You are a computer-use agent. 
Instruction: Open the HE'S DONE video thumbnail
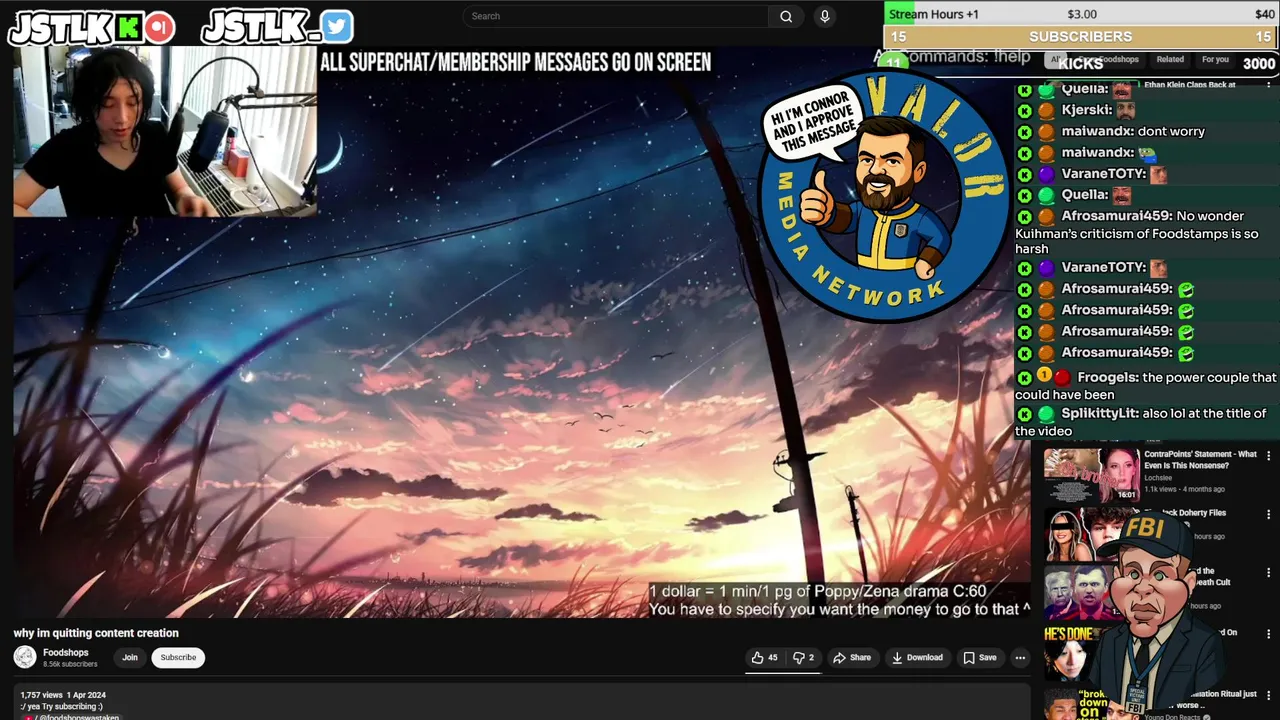[1070, 653]
